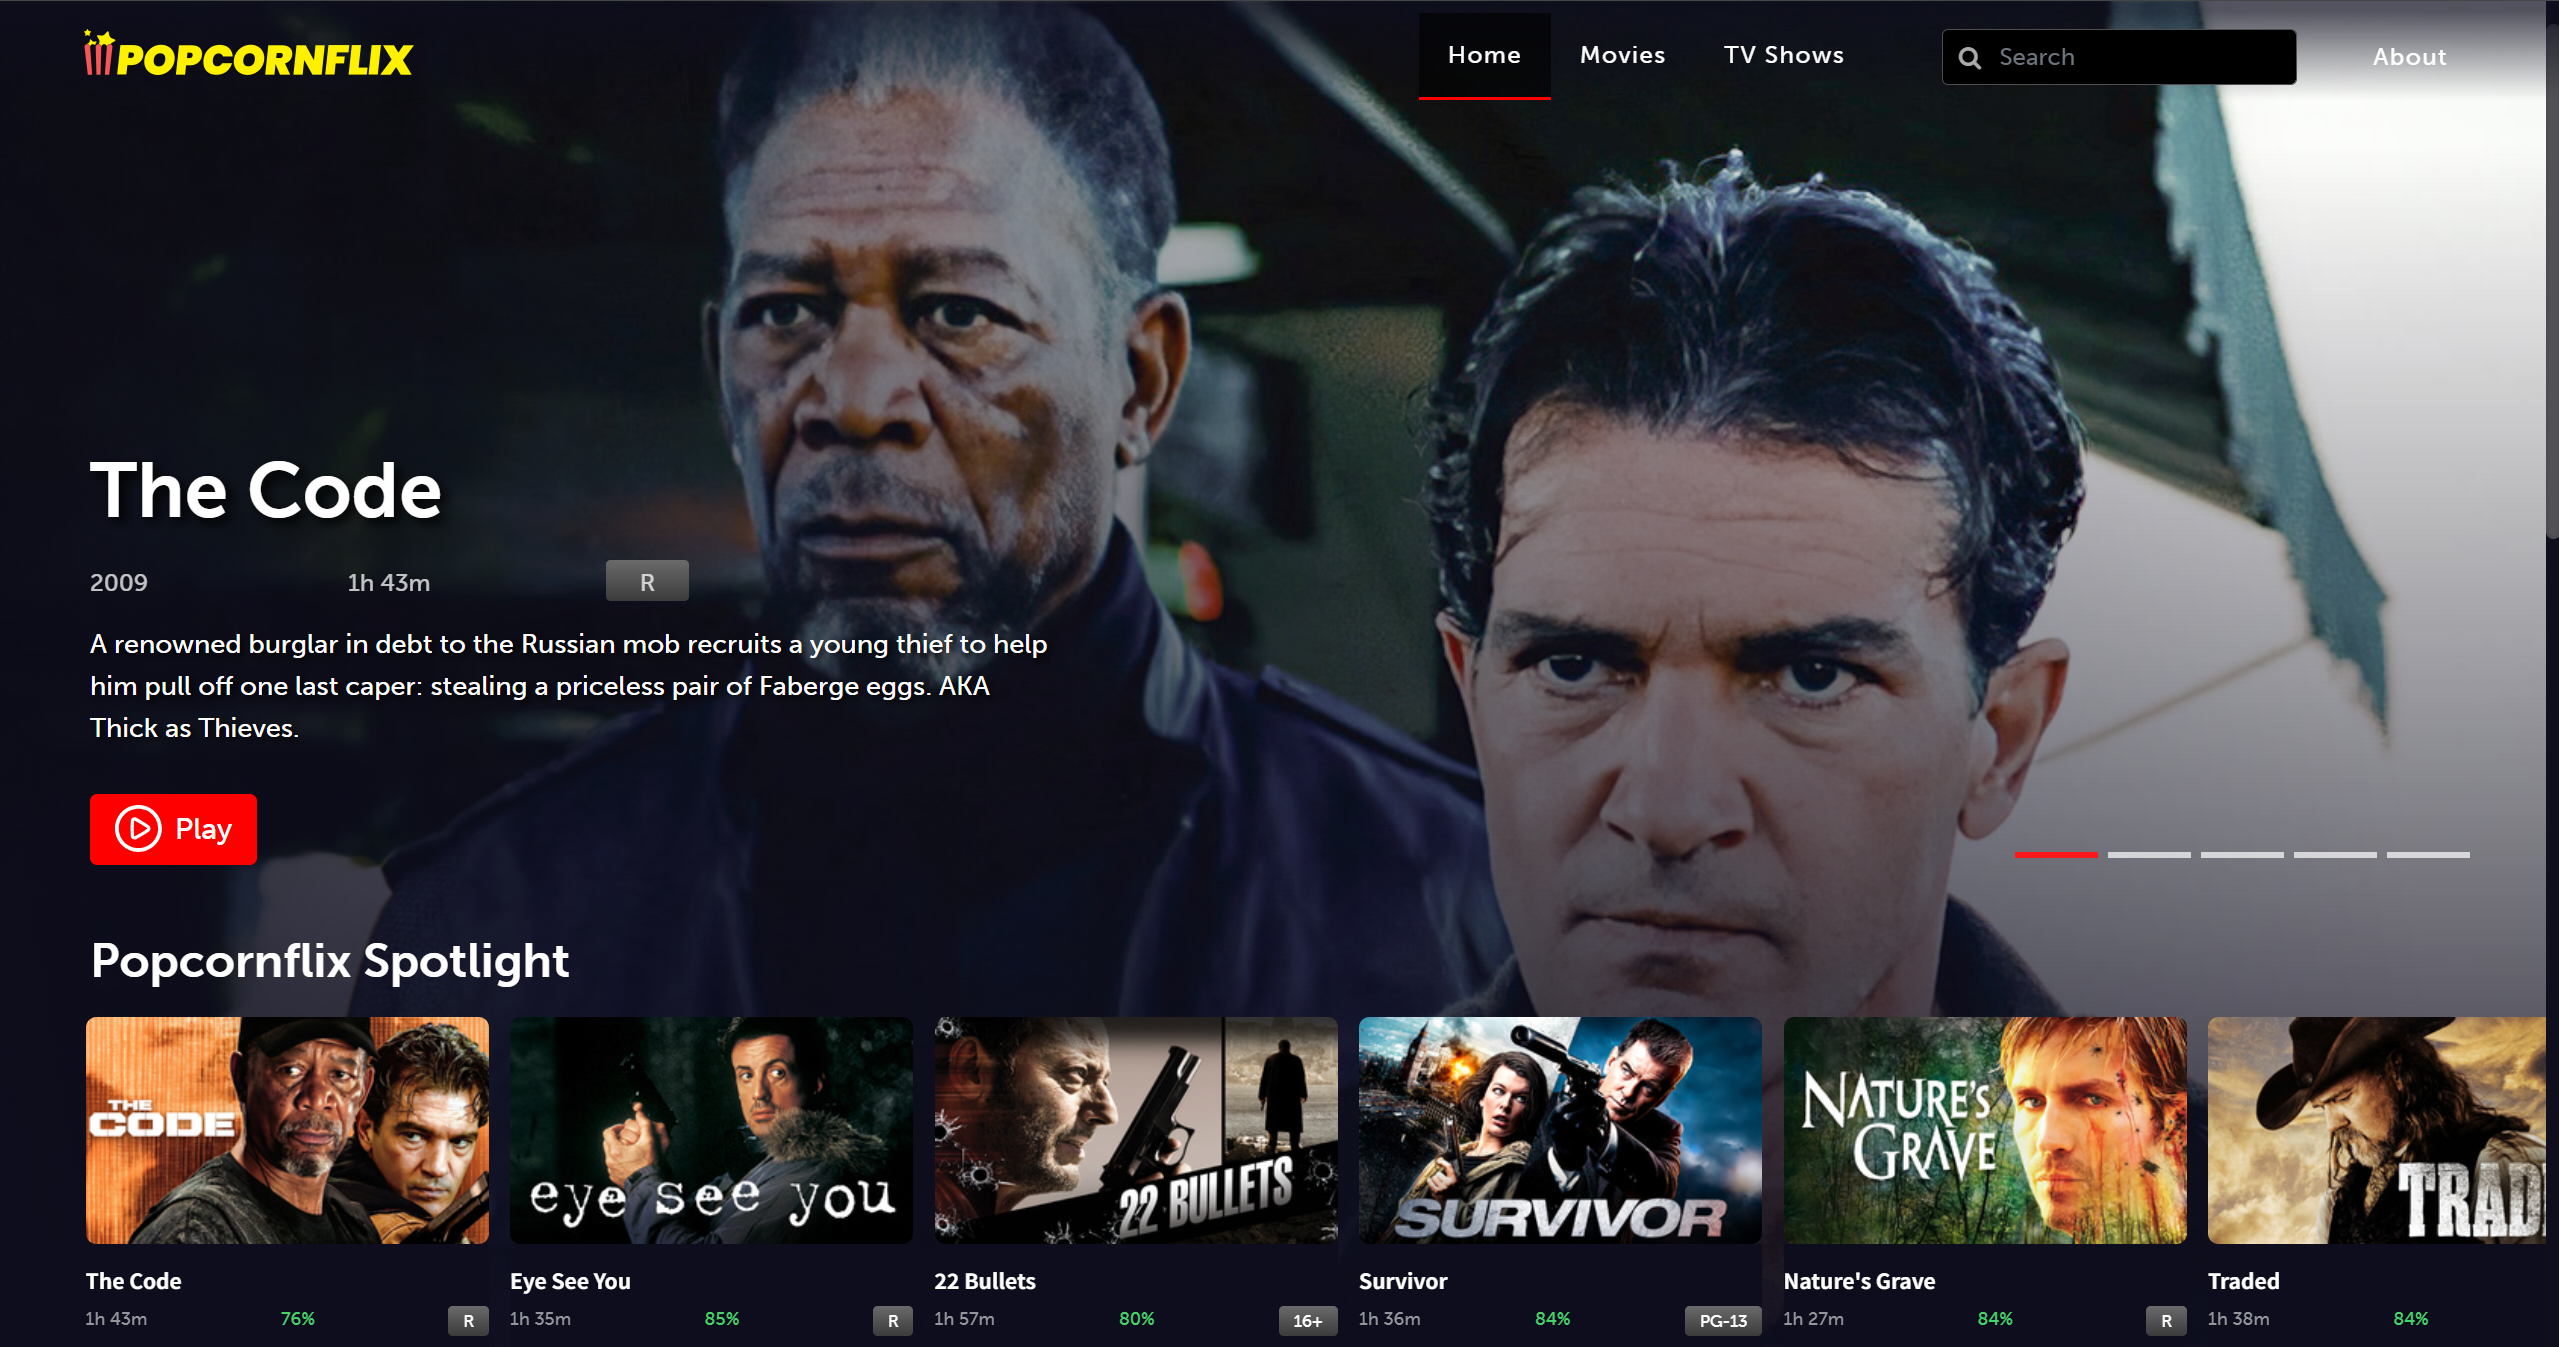Click the 2009 release year text

(118, 583)
